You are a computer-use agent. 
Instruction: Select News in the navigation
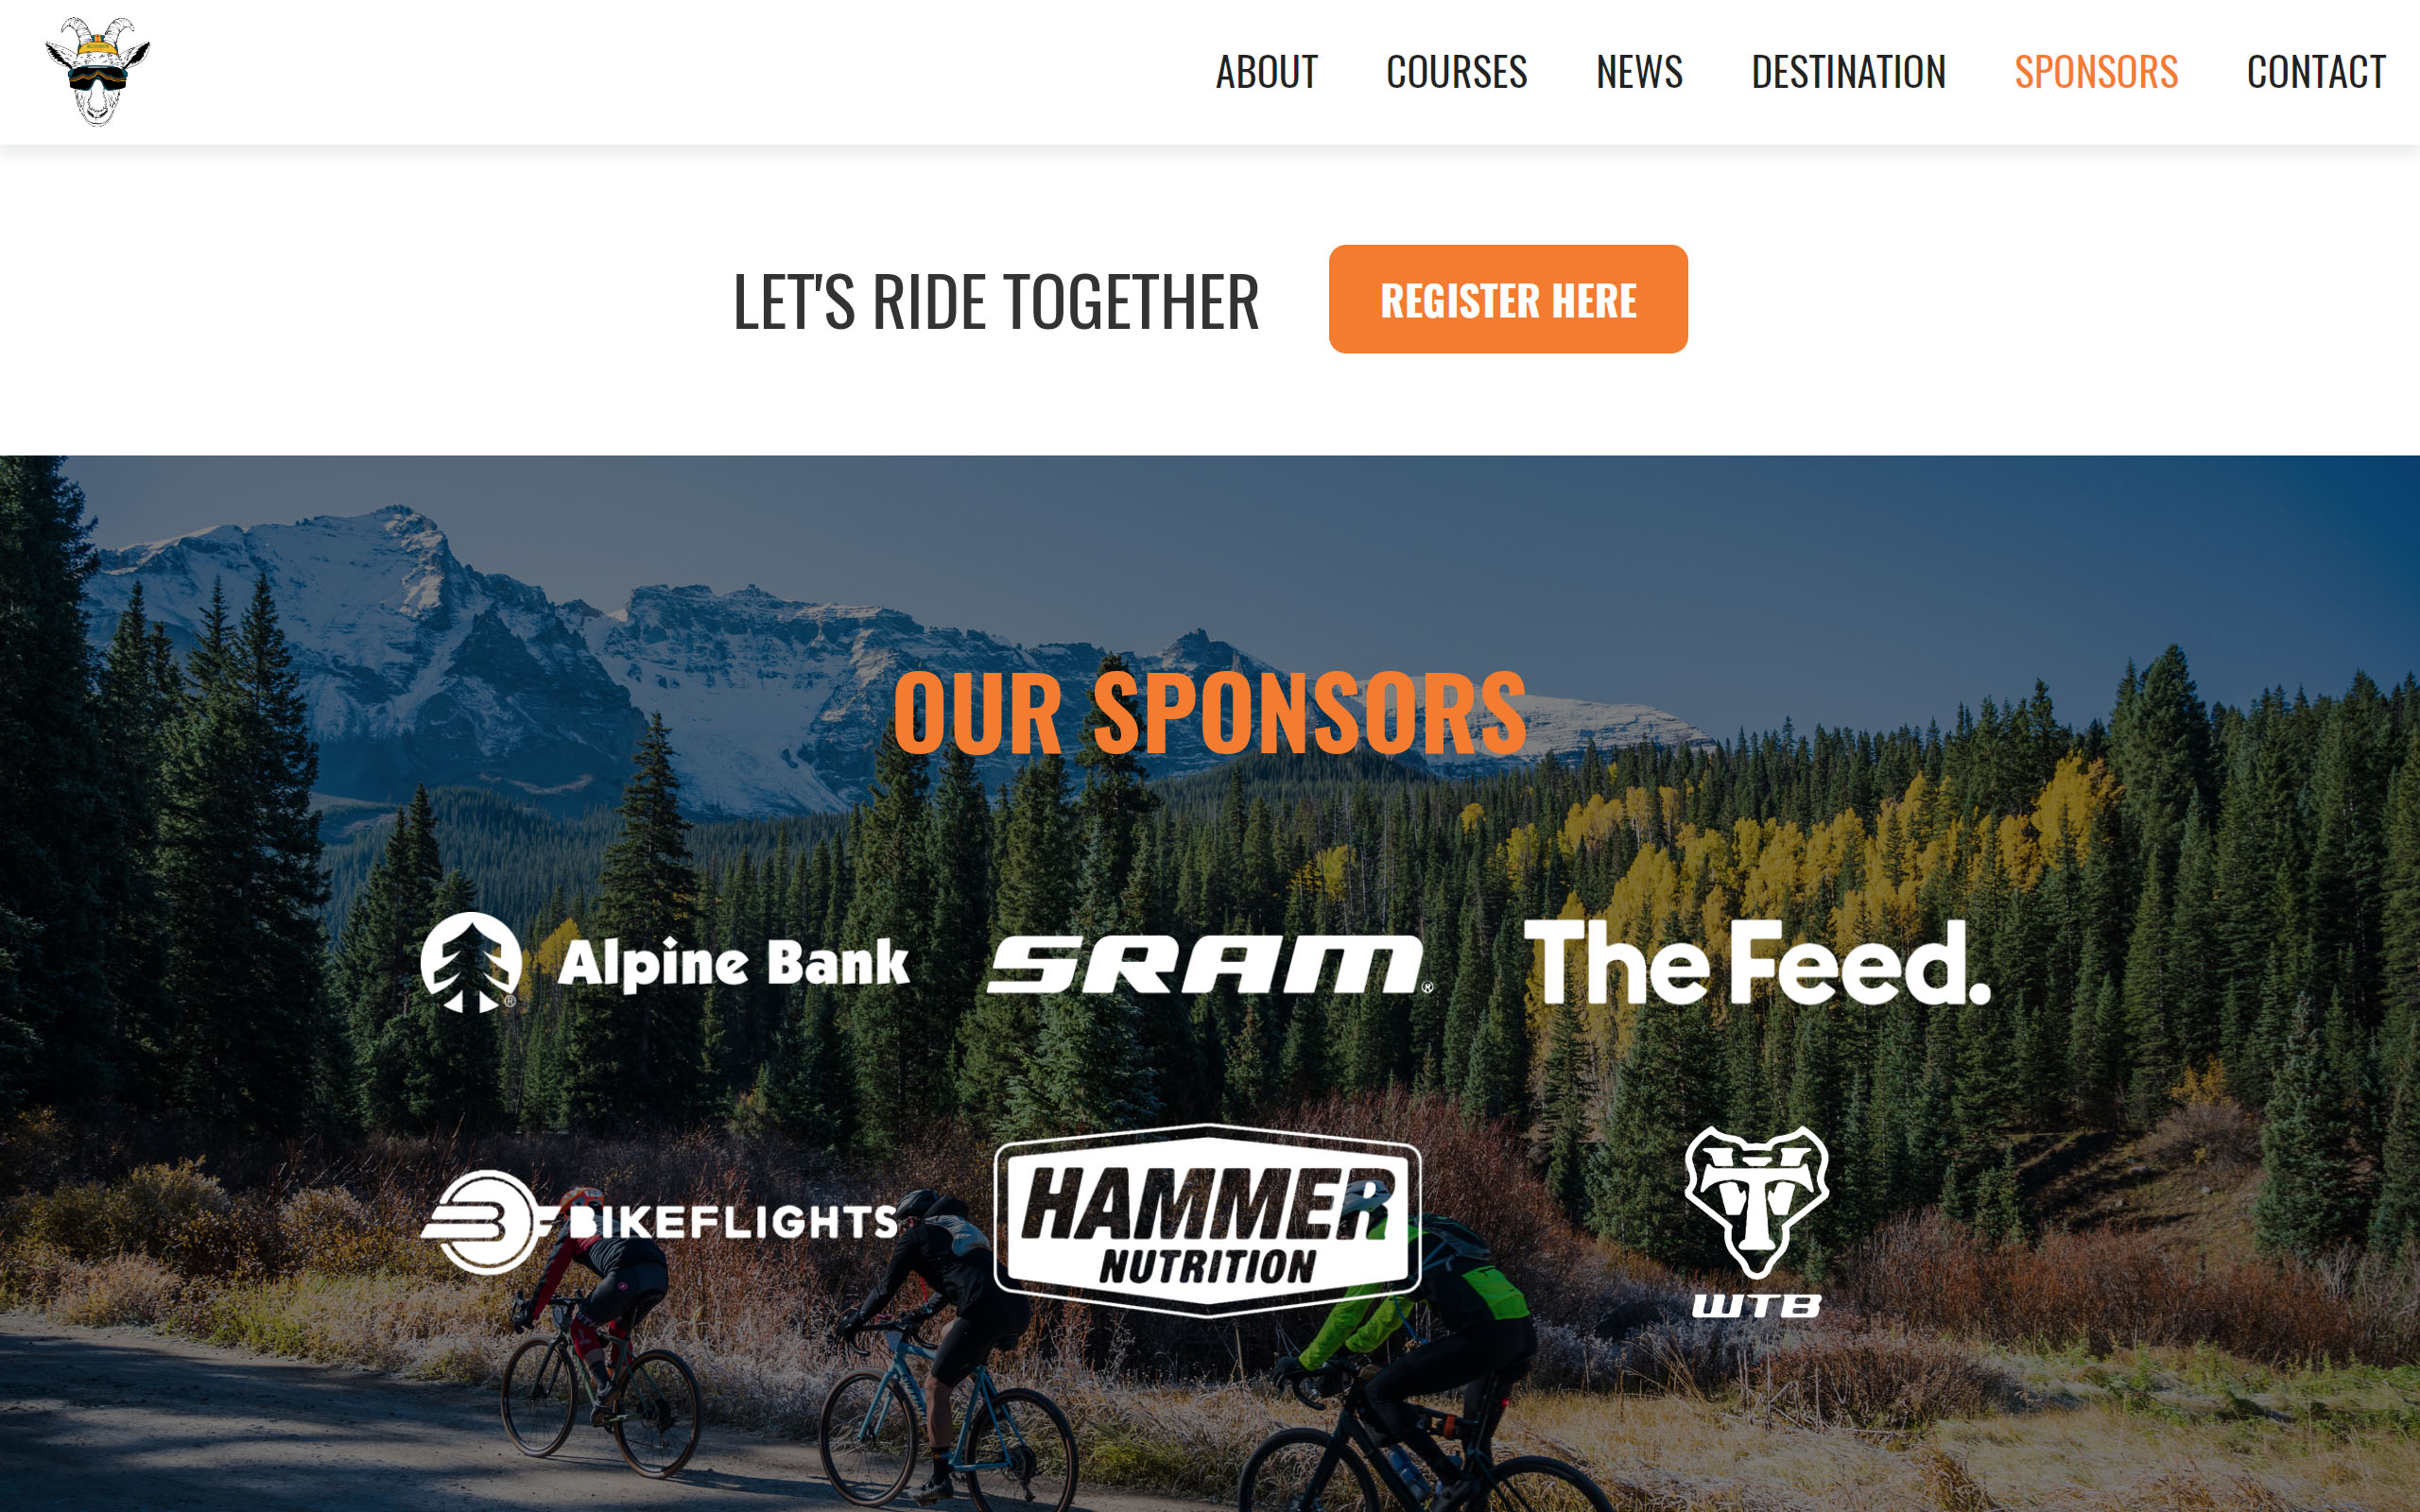(x=1639, y=72)
